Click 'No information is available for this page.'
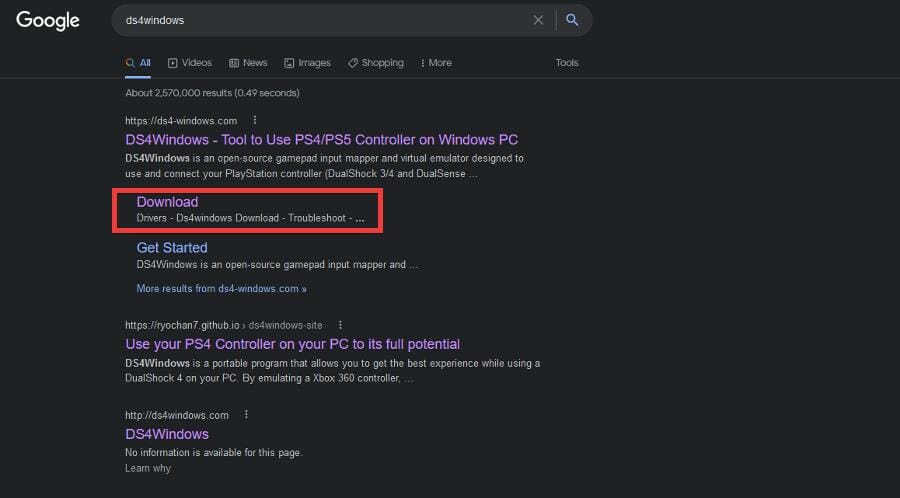900x498 pixels. pos(214,453)
